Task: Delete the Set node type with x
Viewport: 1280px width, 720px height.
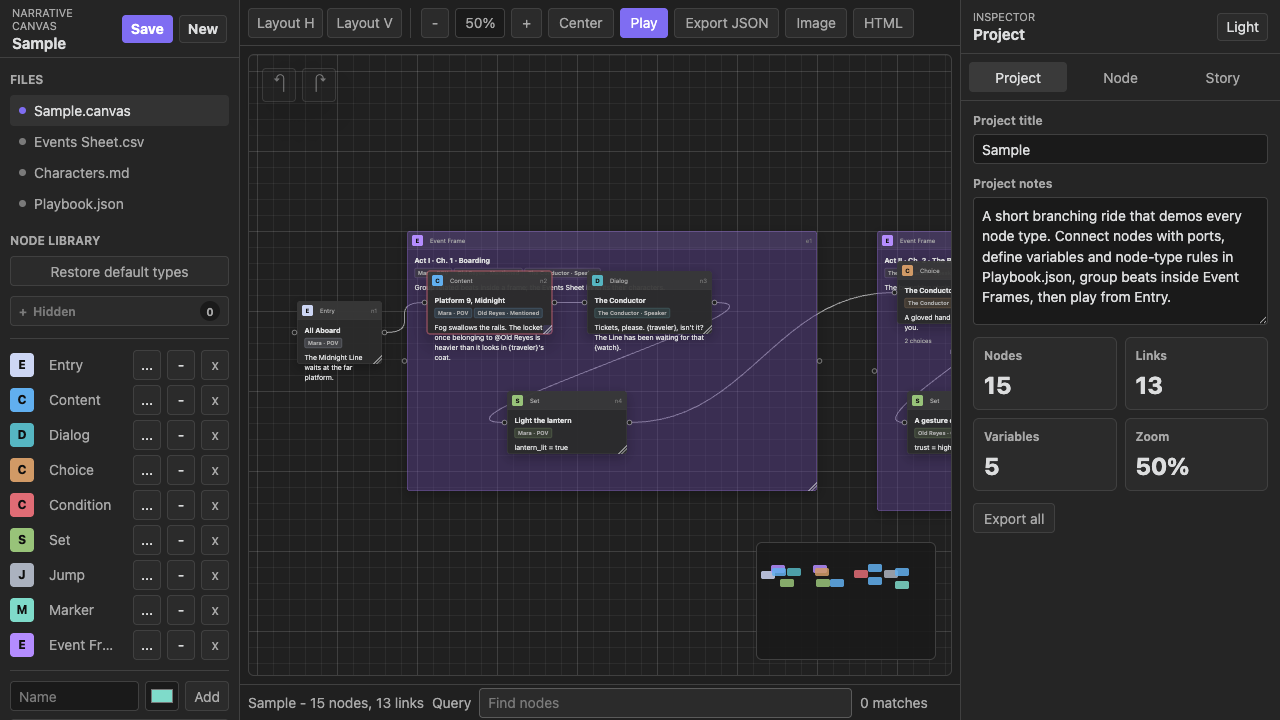Action: [x=215, y=540]
